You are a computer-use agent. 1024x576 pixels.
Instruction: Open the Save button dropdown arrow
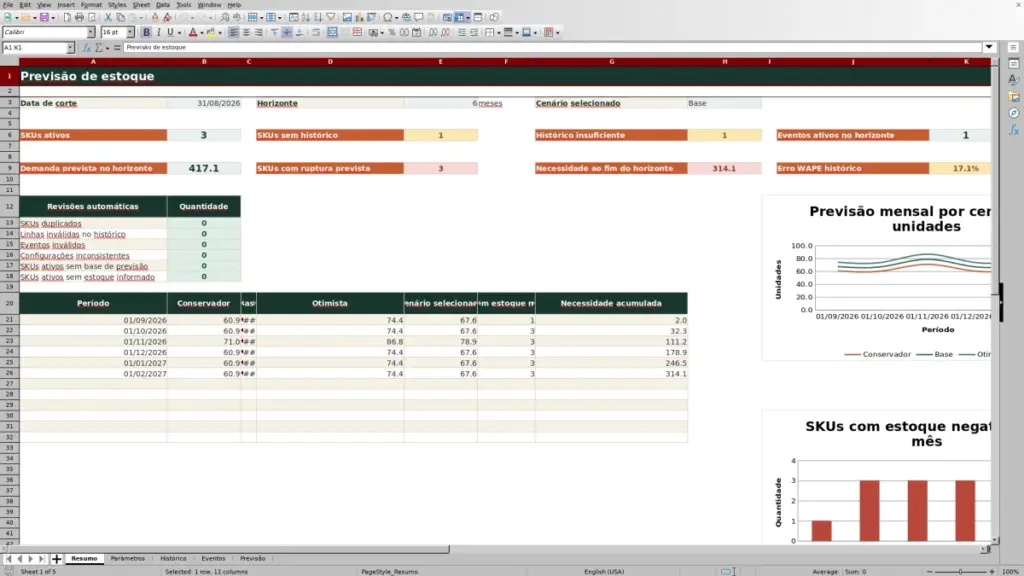pos(53,18)
